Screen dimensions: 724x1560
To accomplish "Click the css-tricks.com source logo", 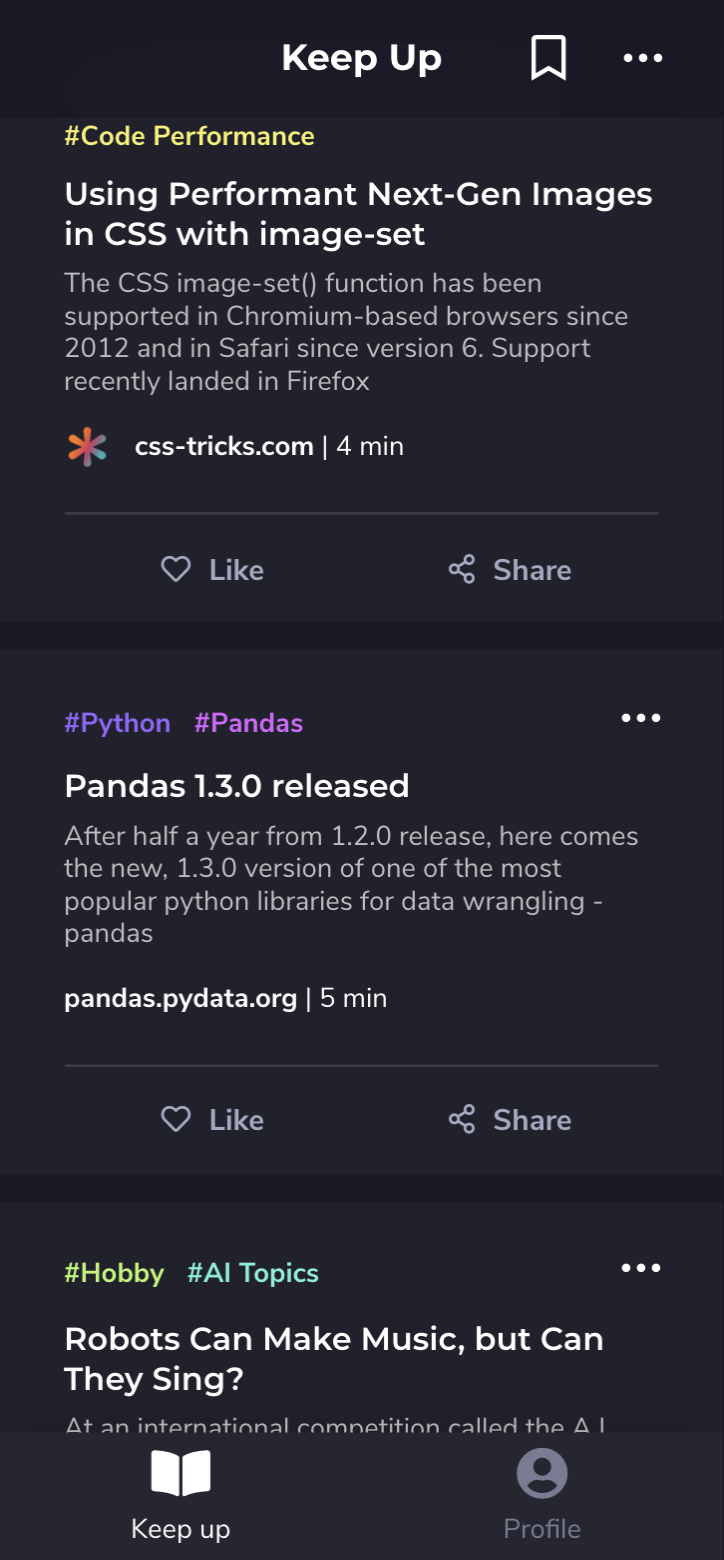I will point(87,446).
